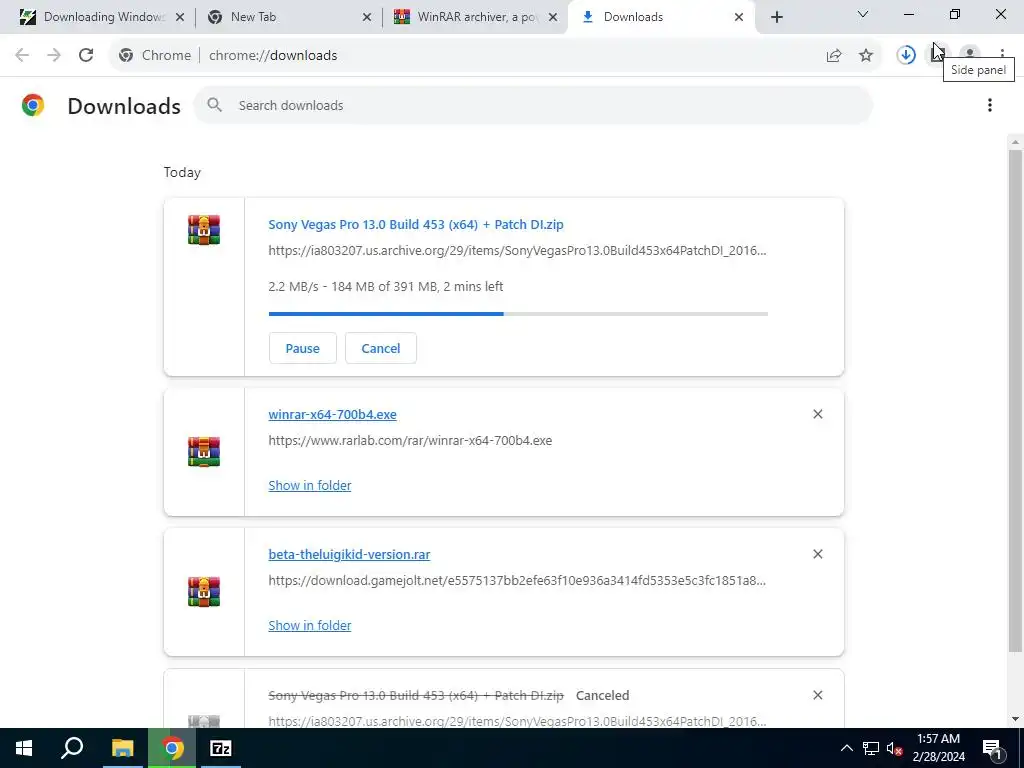Screen dimensions: 1024x768
Task: Open the Chrome profile avatar
Action: click(970, 54)
